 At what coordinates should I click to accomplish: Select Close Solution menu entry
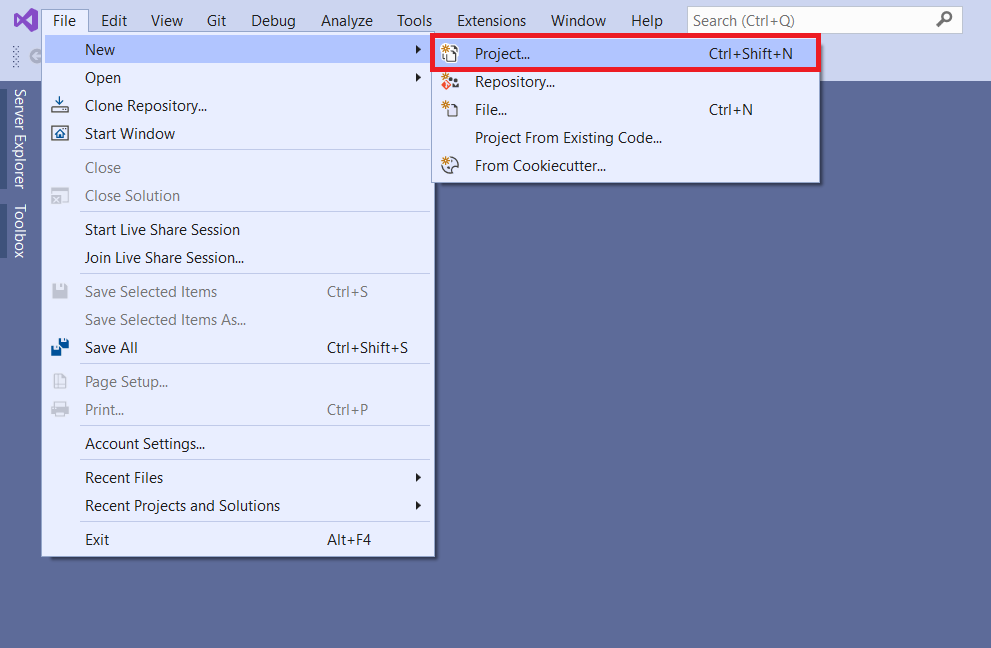[238, 195]
